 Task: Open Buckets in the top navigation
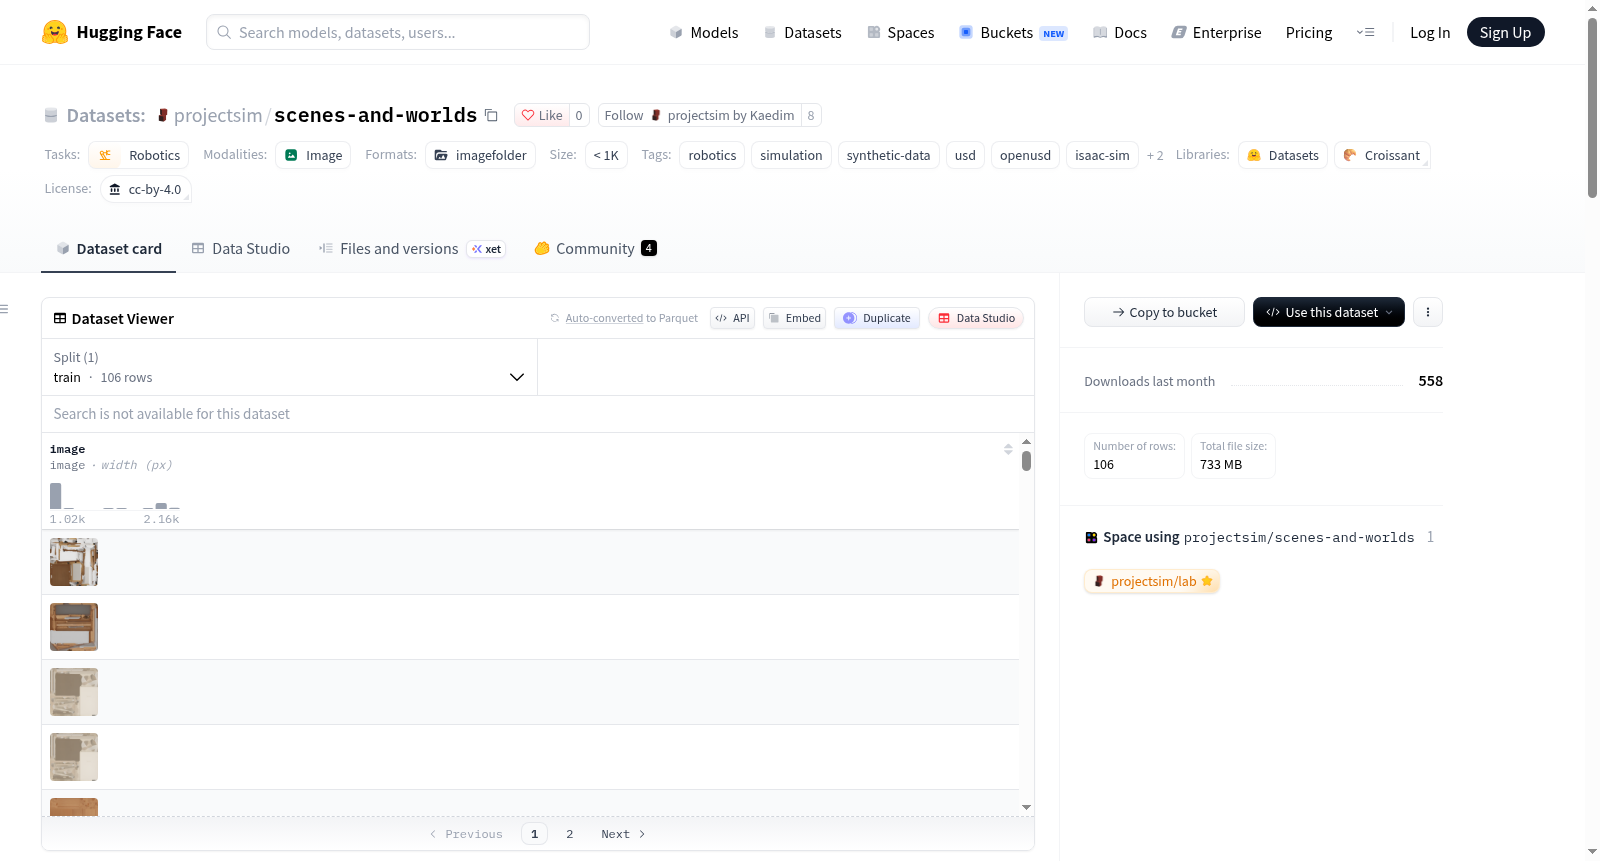[x=1013, y=32]
